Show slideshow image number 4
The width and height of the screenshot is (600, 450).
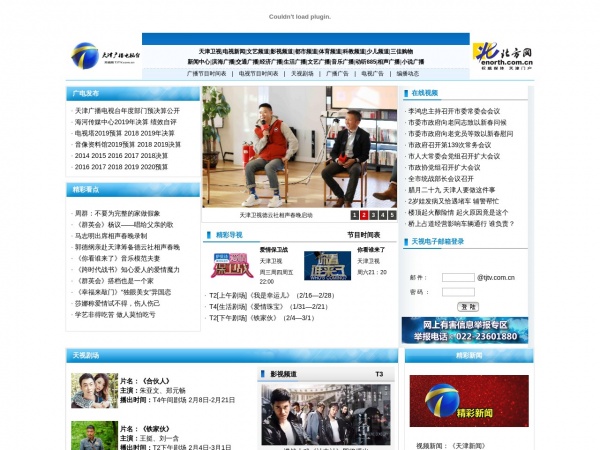click(383, 215)
